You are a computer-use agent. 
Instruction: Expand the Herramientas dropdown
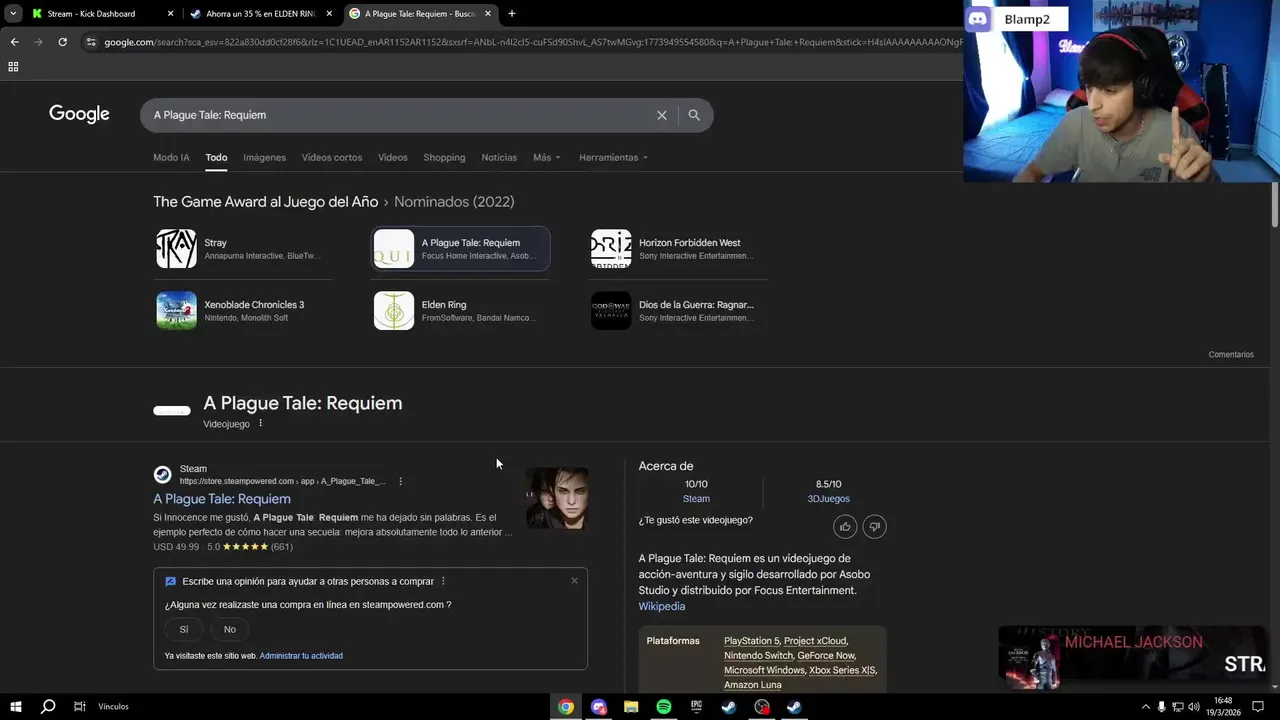click(613, 157)
